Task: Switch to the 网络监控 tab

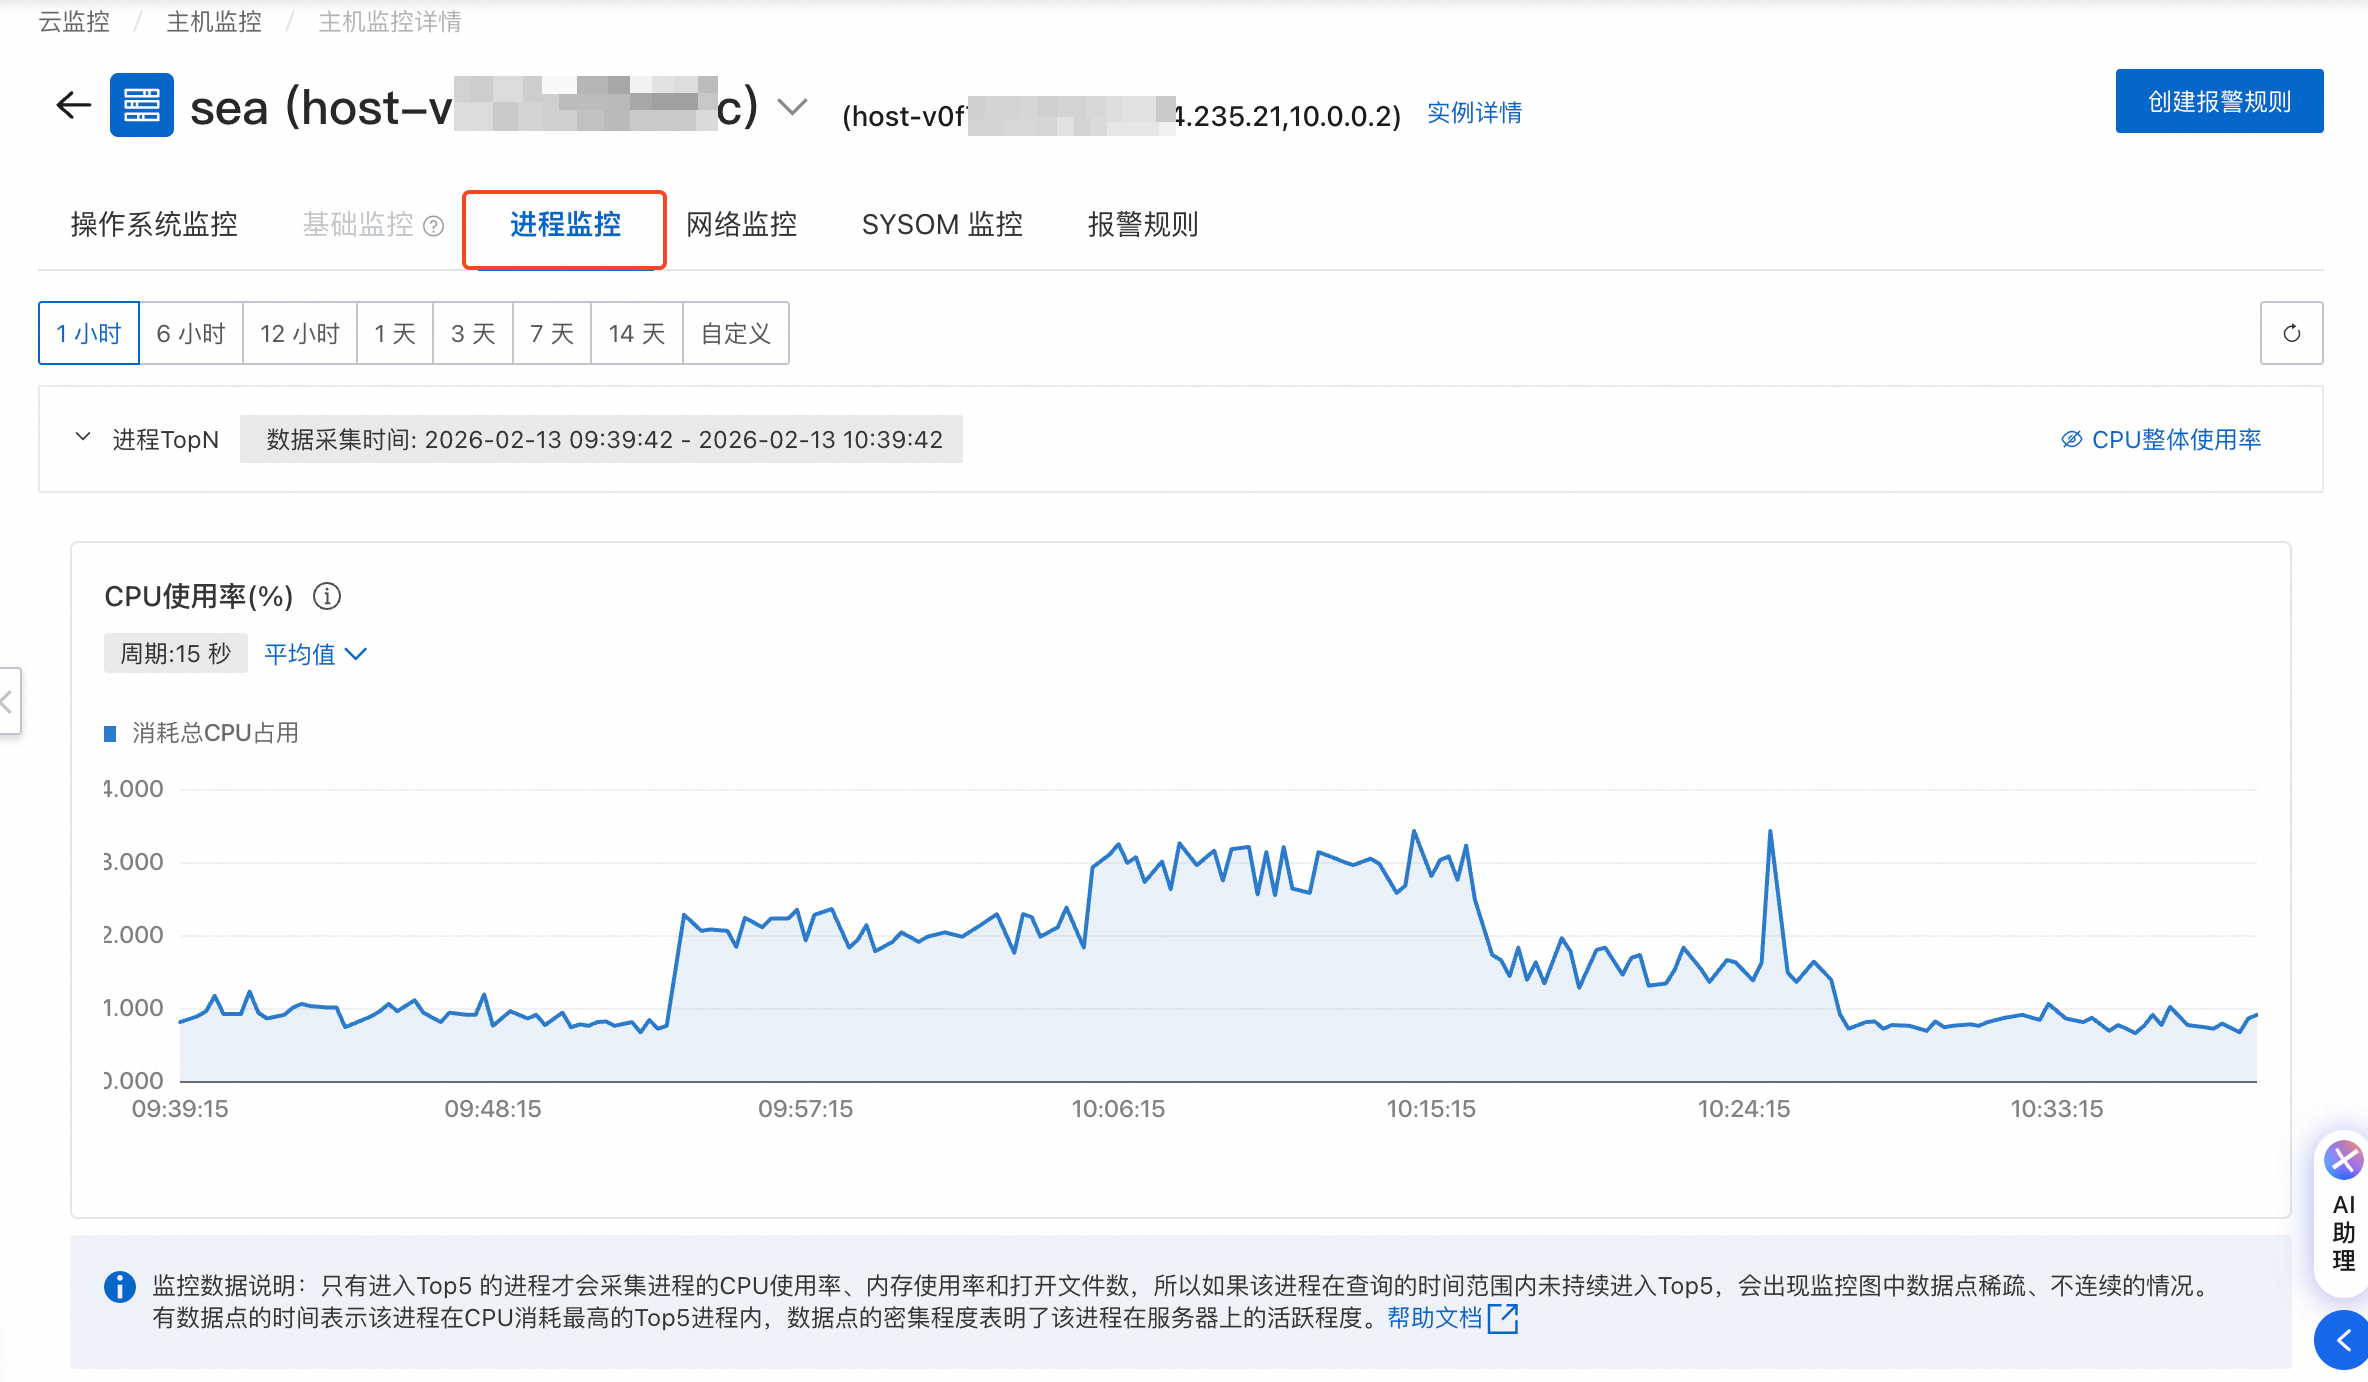Action: pyautogui.click(x=741, y=225)
